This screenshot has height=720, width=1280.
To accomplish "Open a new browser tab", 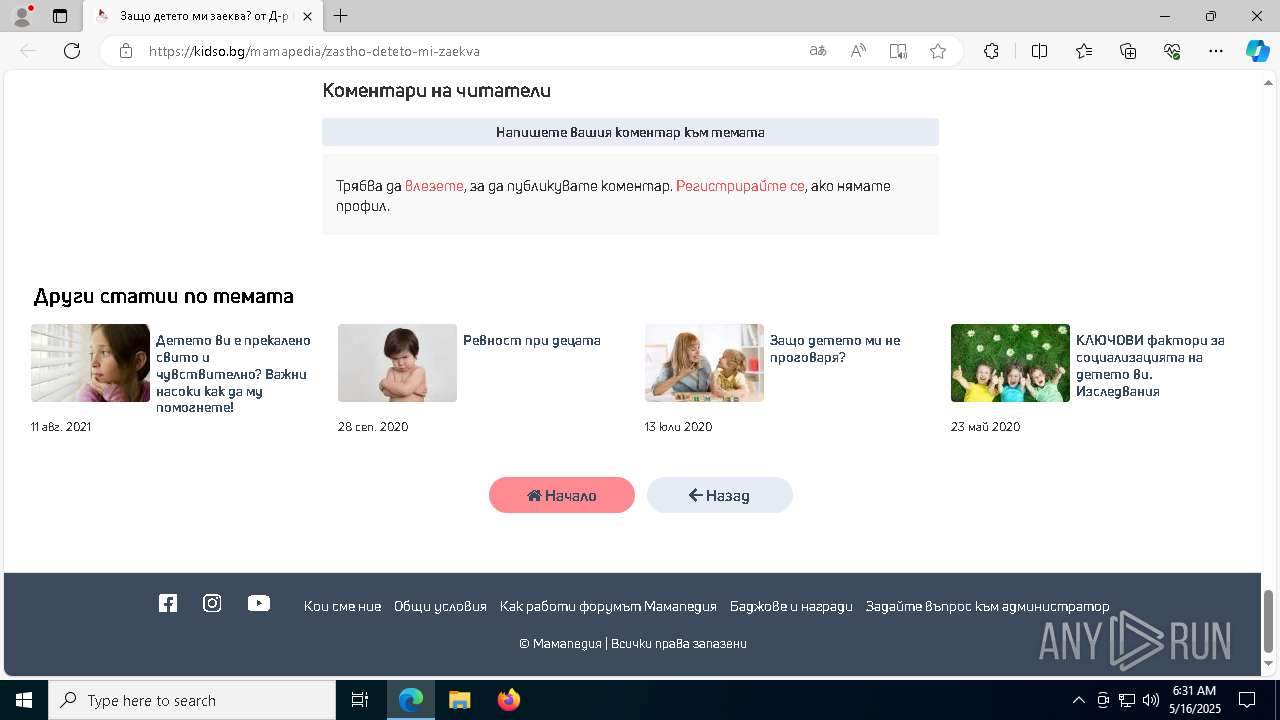I will point(341,16).
